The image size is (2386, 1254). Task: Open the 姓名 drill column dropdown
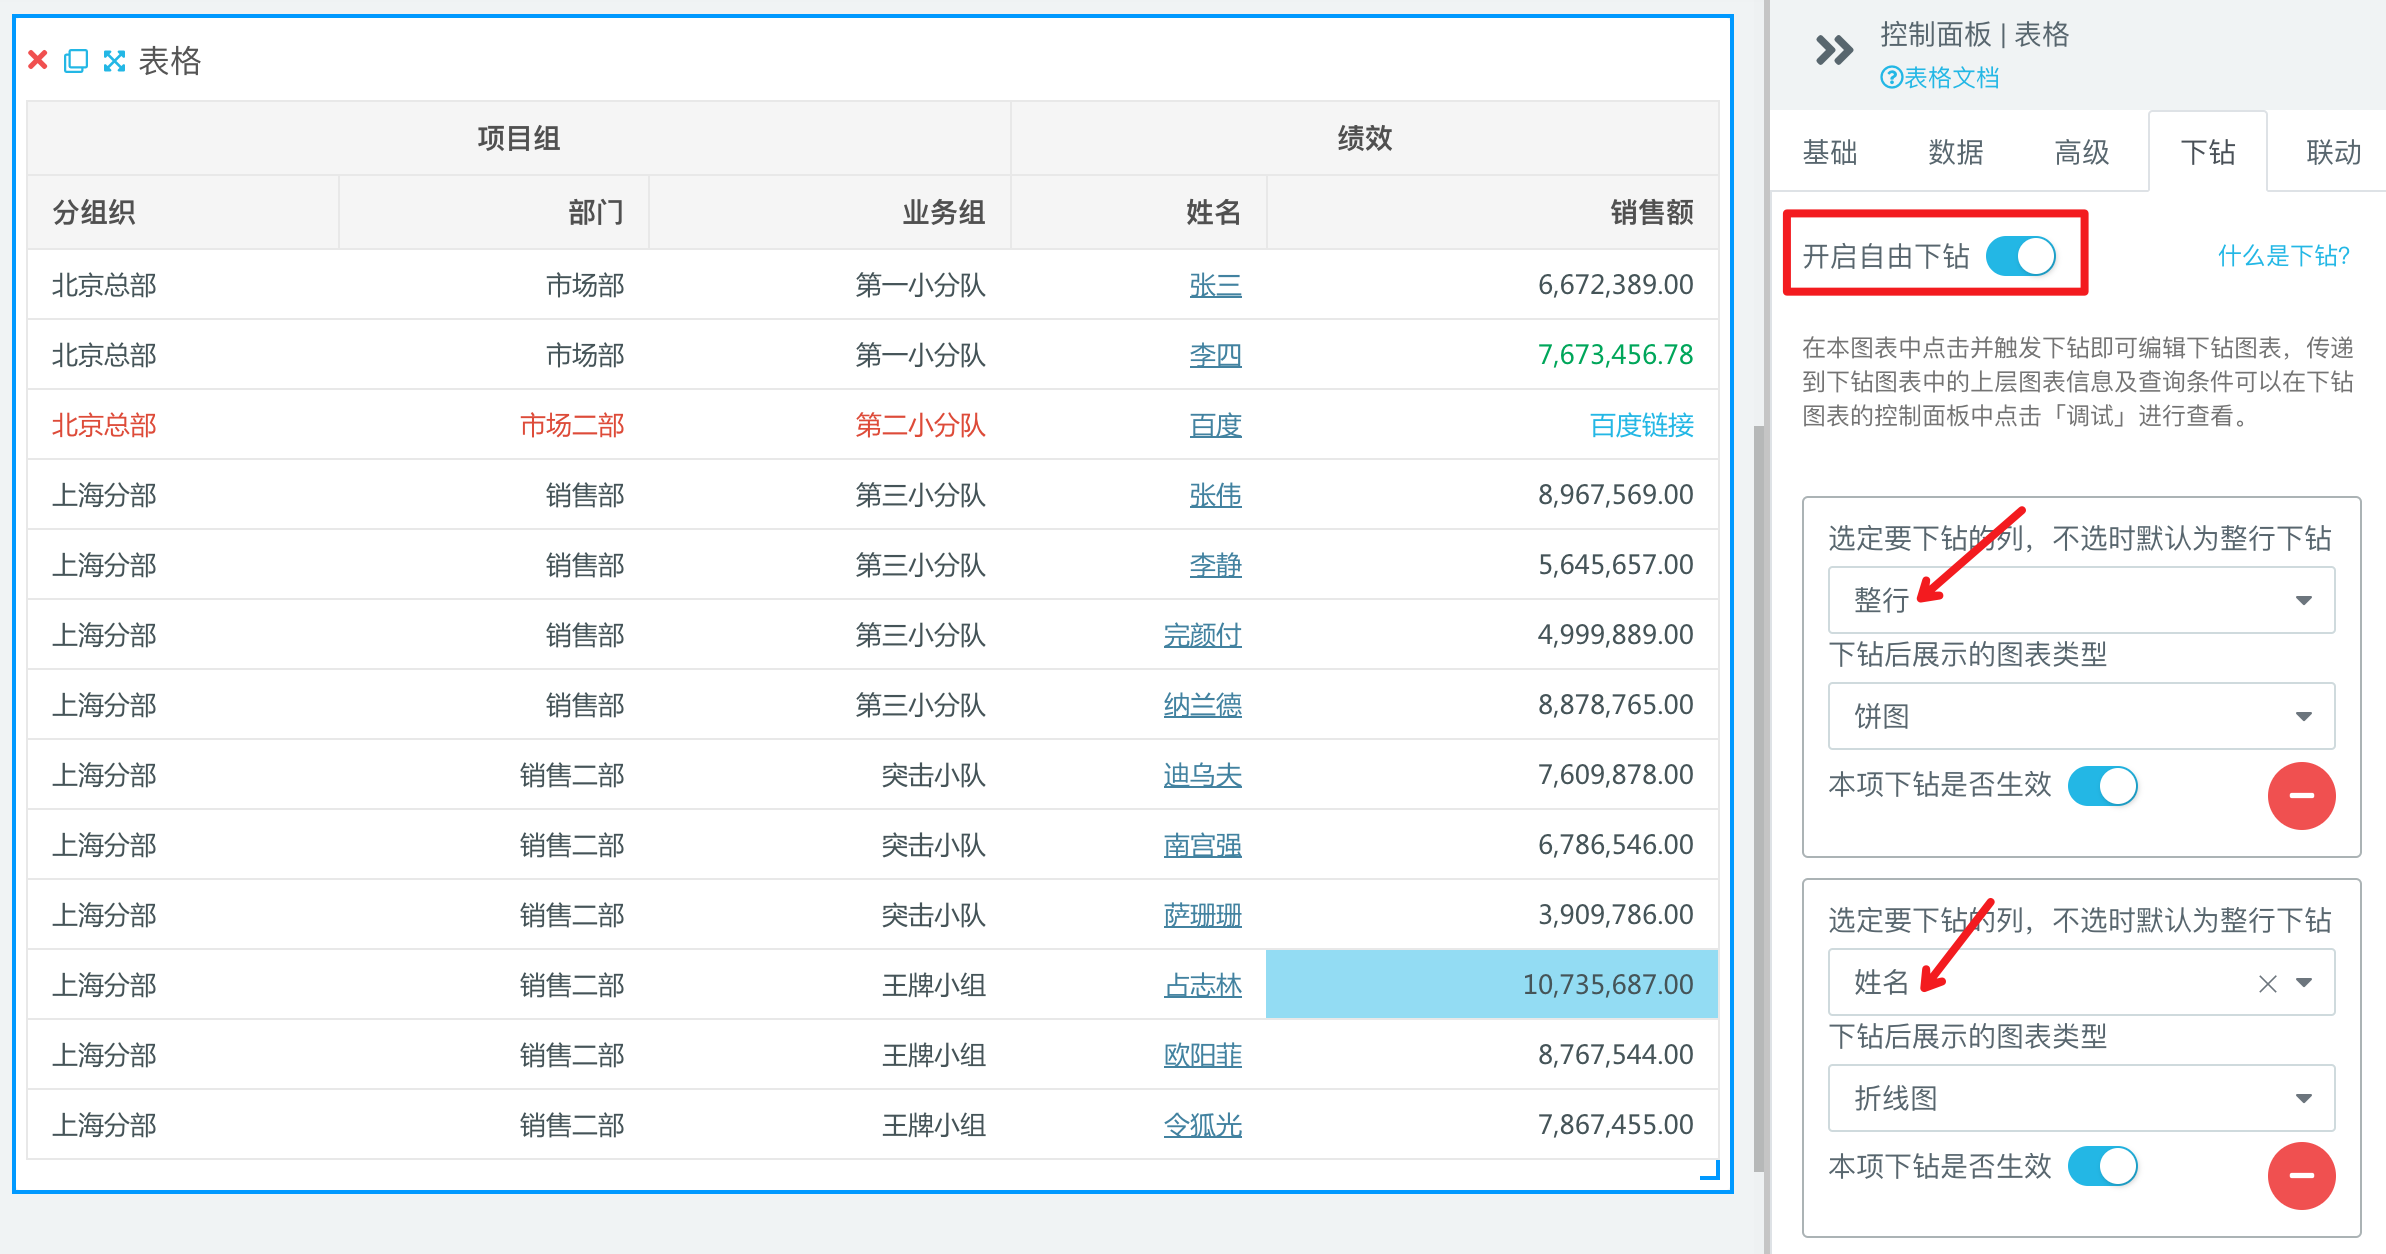2081,982
